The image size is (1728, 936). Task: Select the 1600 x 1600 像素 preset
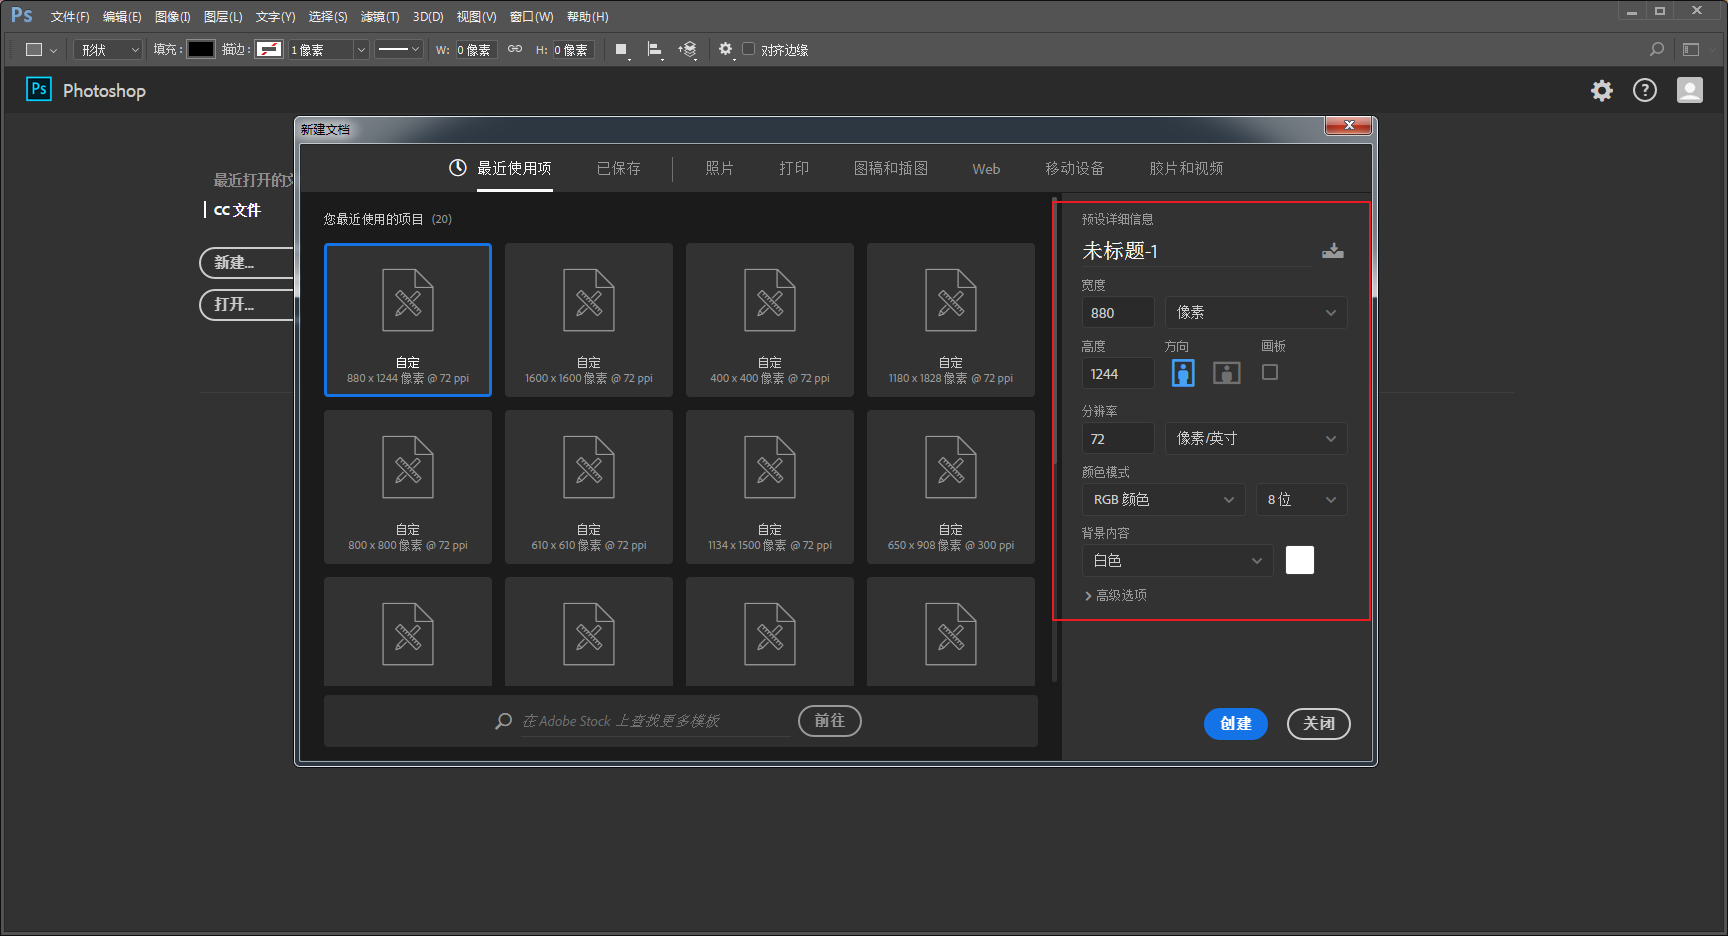[x=589, y=320]
